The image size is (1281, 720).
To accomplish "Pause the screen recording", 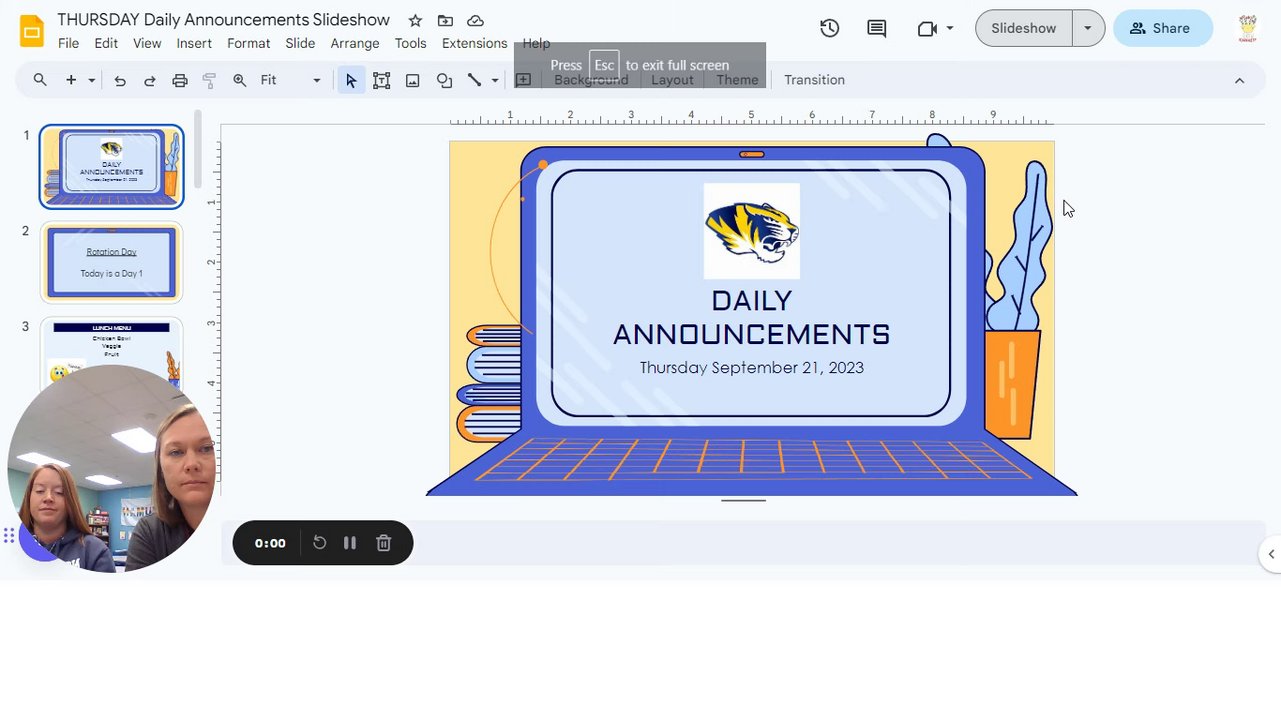I will pos(350,543).
